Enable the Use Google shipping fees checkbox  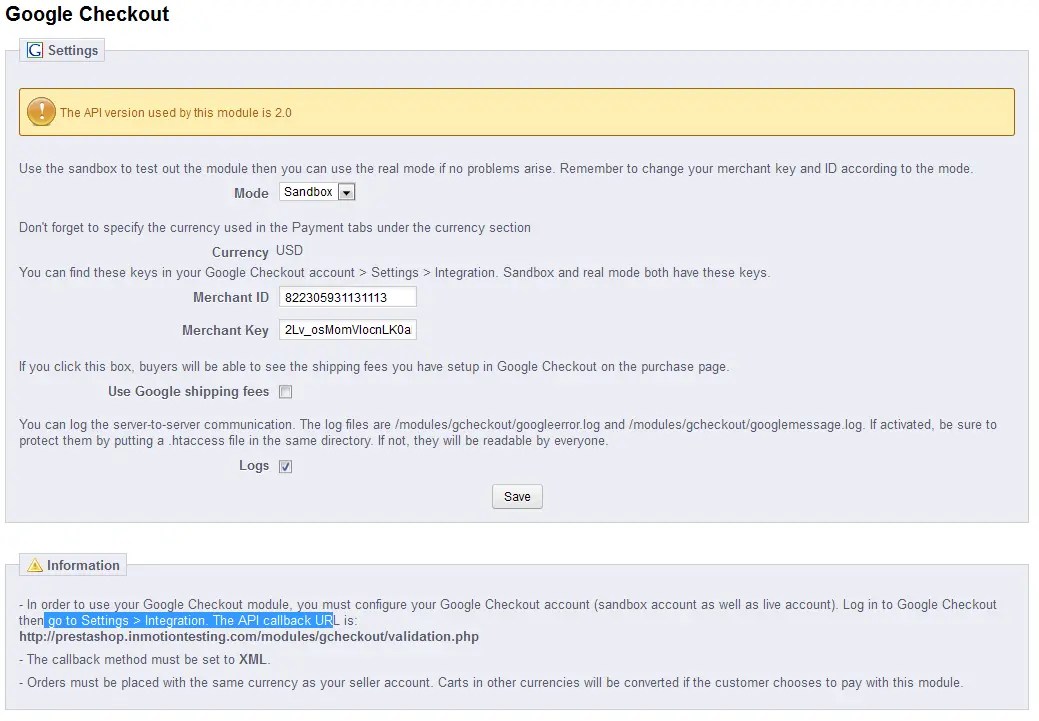tap(285, 391)
